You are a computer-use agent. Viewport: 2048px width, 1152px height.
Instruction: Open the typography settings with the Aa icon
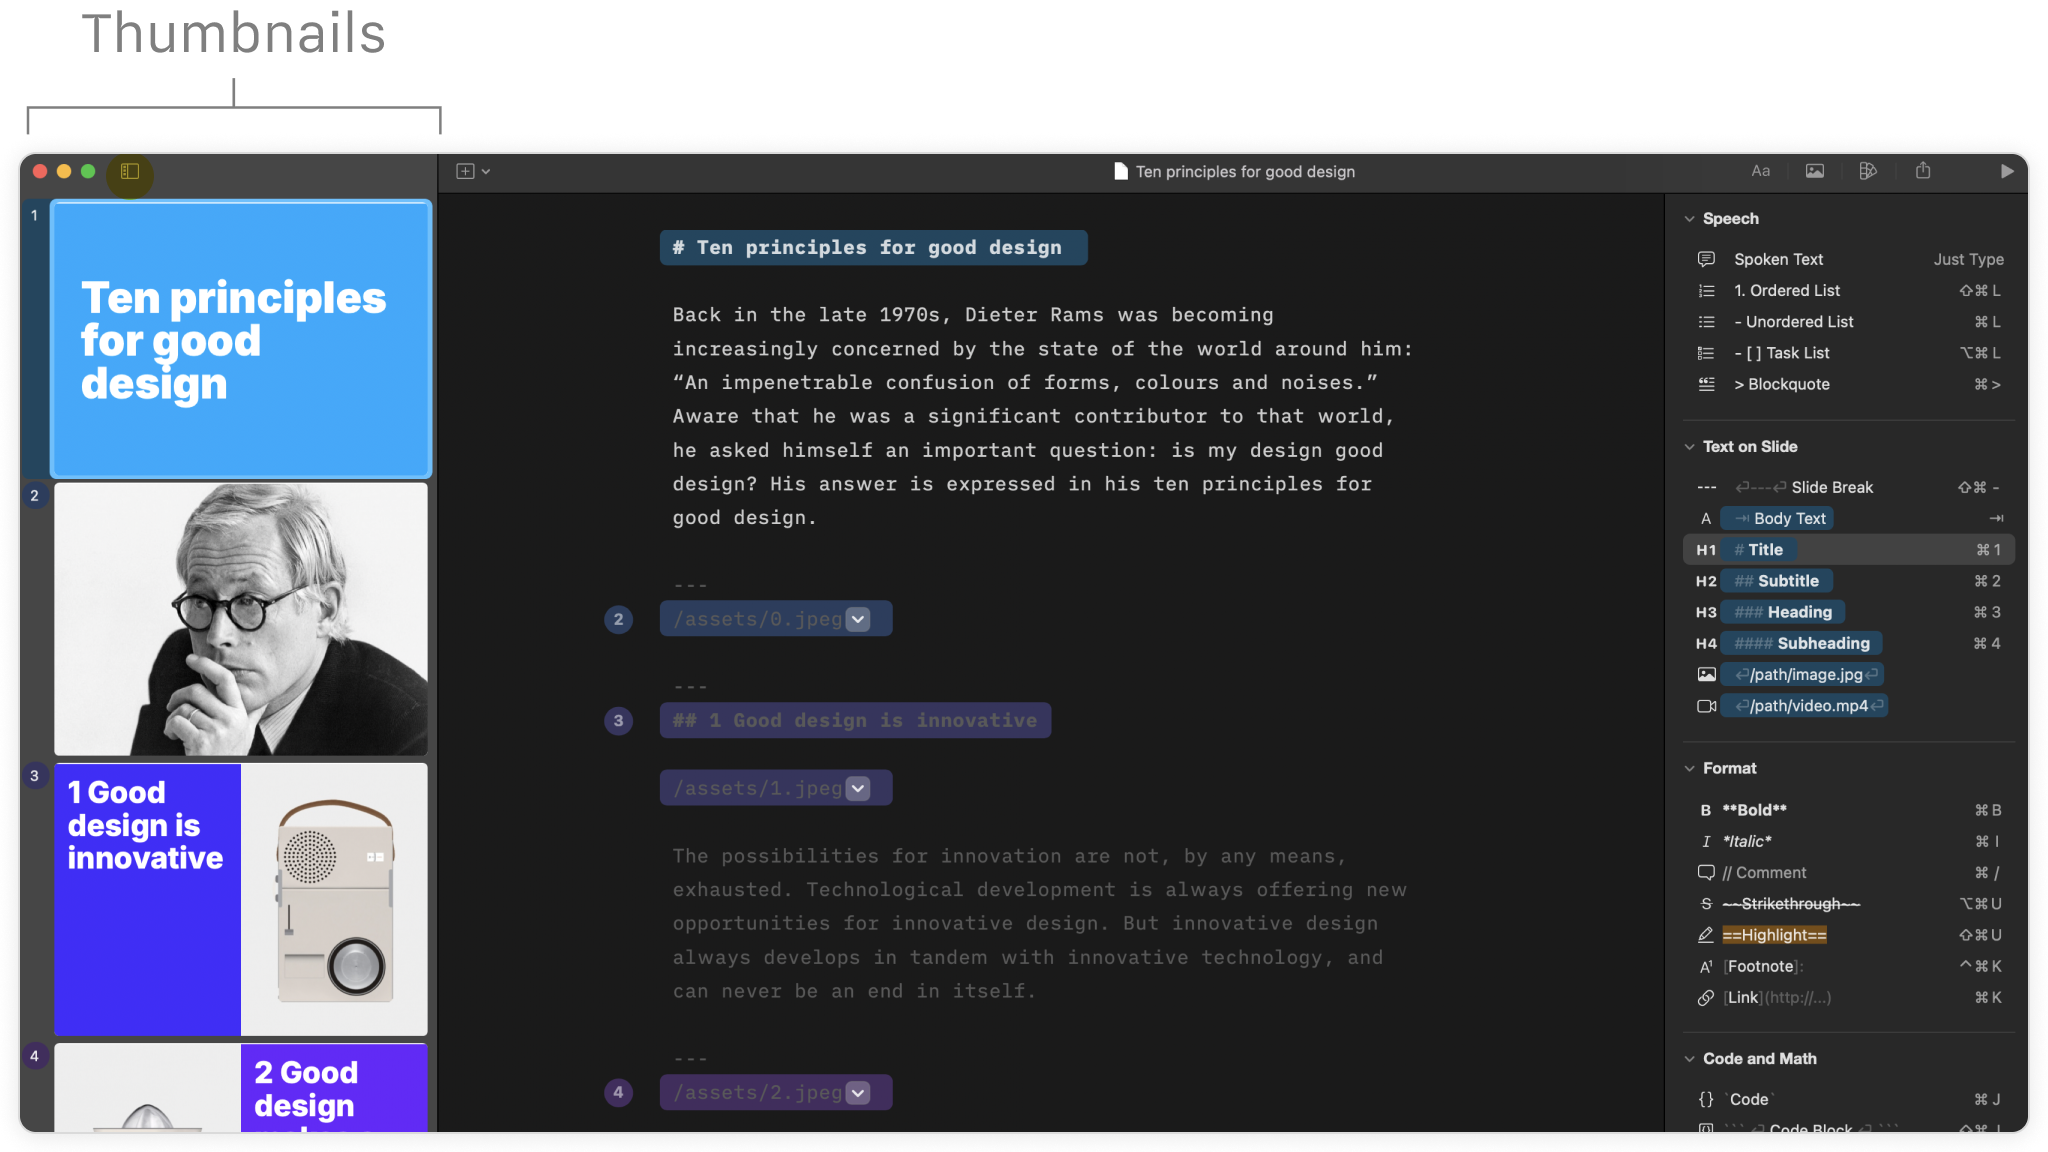(1761, 171)
